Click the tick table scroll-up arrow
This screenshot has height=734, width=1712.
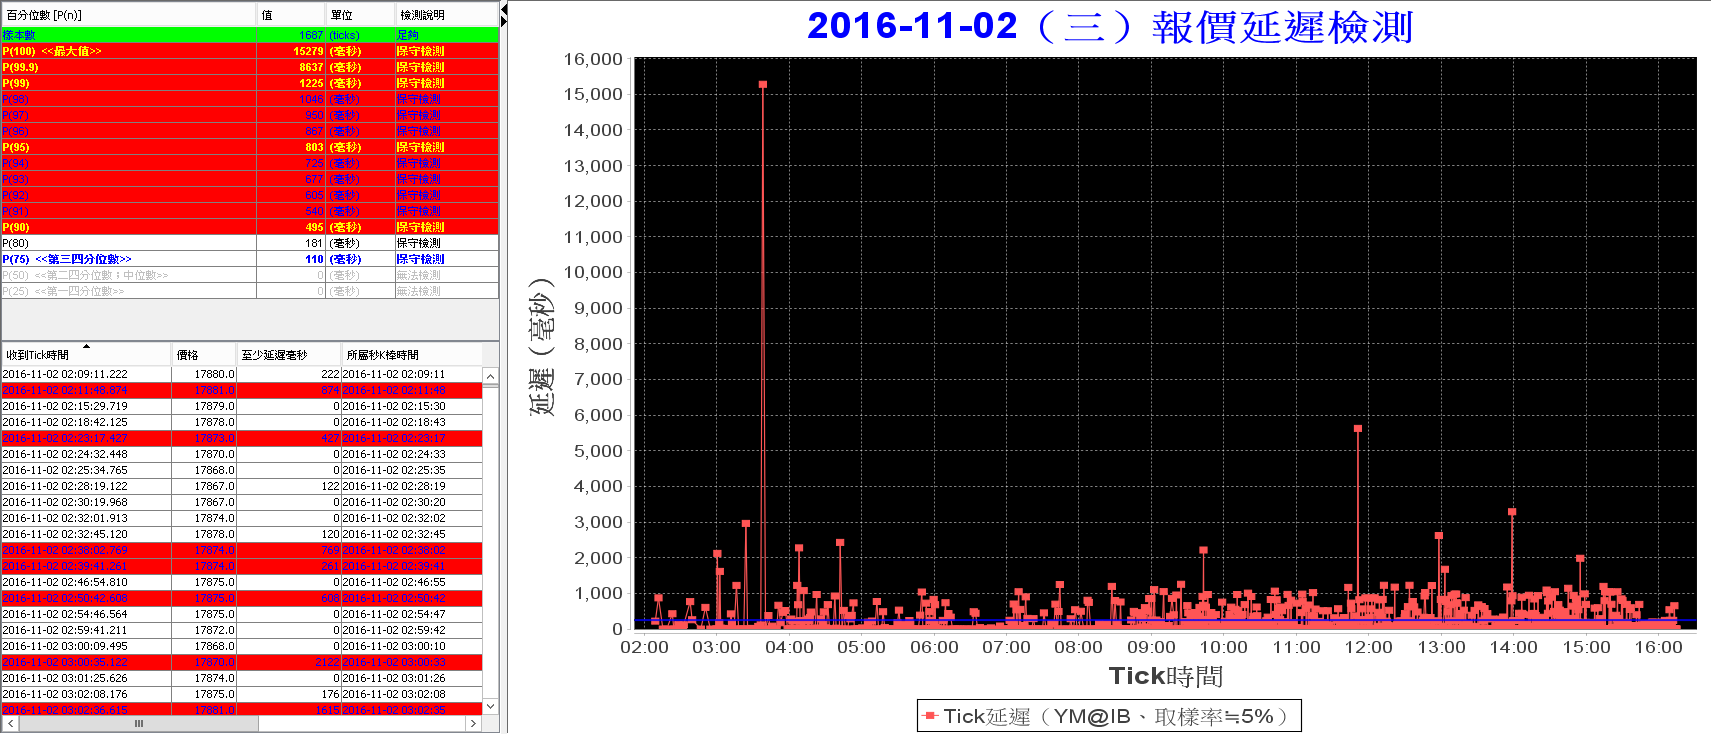tap(490, 376)
